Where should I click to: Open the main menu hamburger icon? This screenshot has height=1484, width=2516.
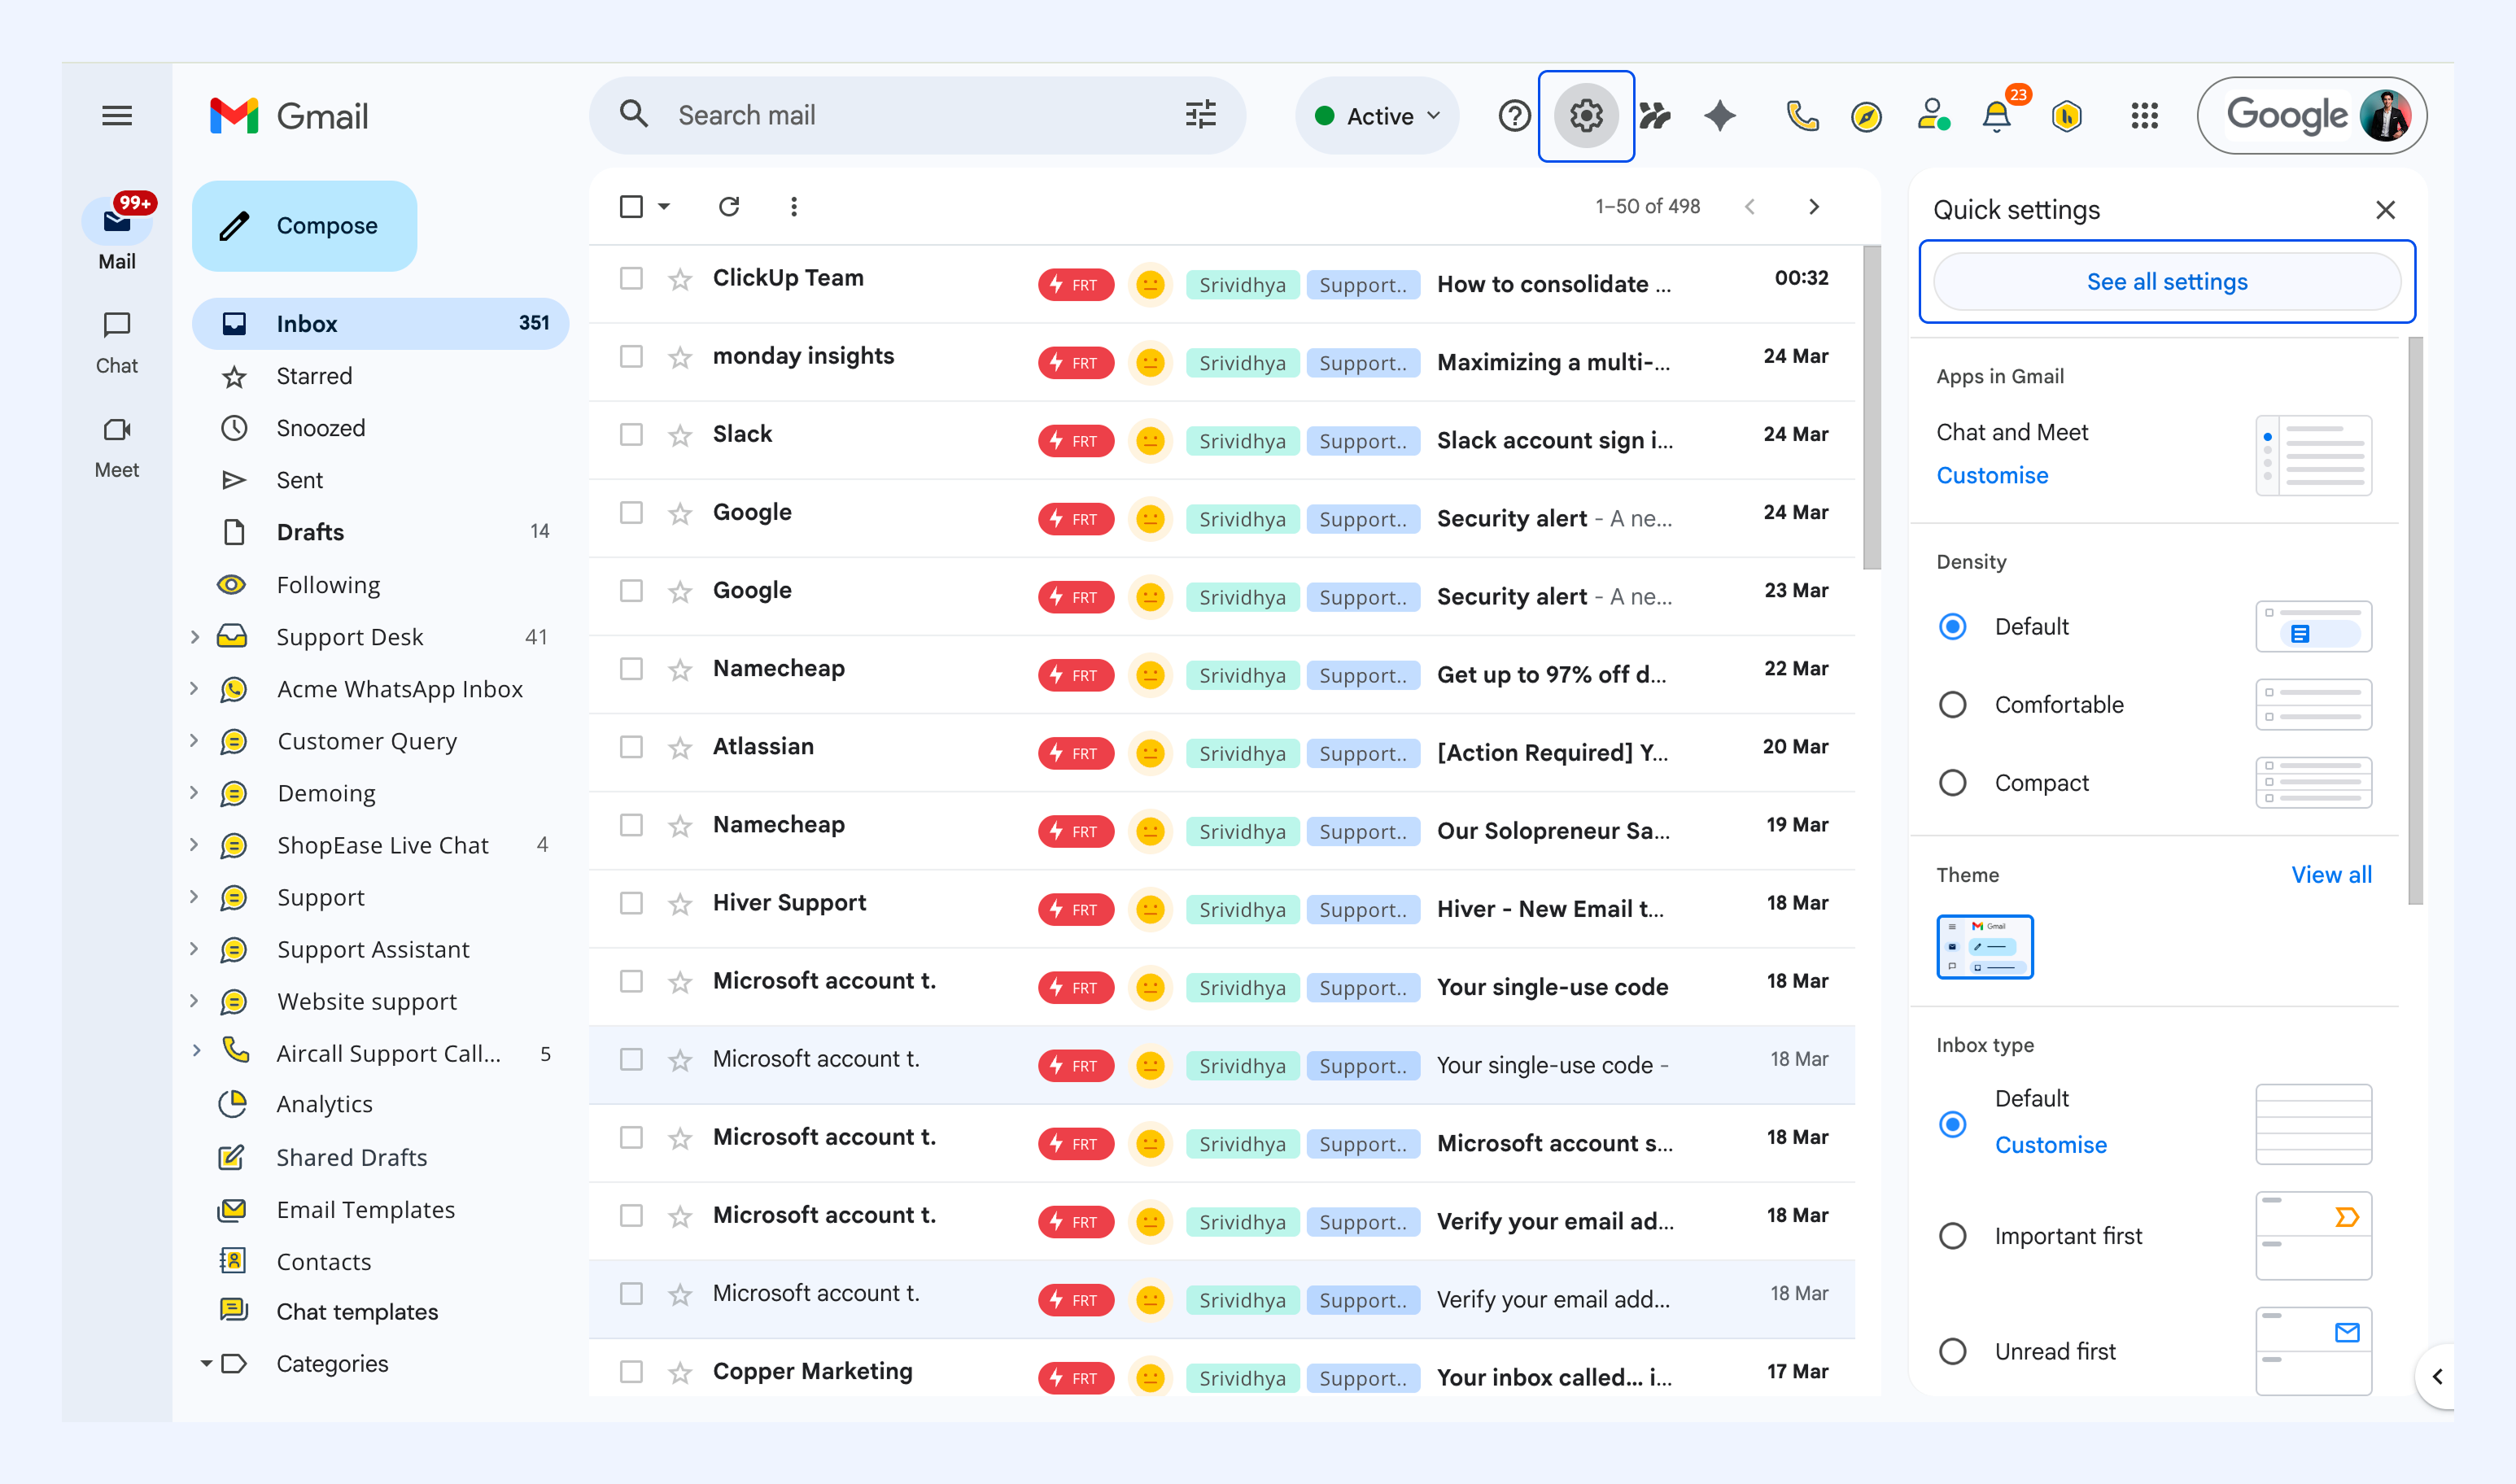[117, 116]
